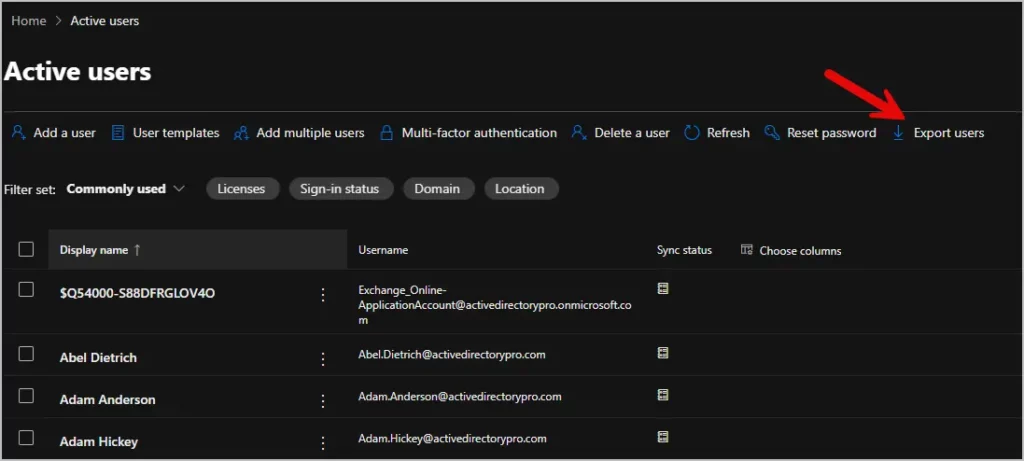Click the Sync status column header
1024x461 pixels.
684,250
